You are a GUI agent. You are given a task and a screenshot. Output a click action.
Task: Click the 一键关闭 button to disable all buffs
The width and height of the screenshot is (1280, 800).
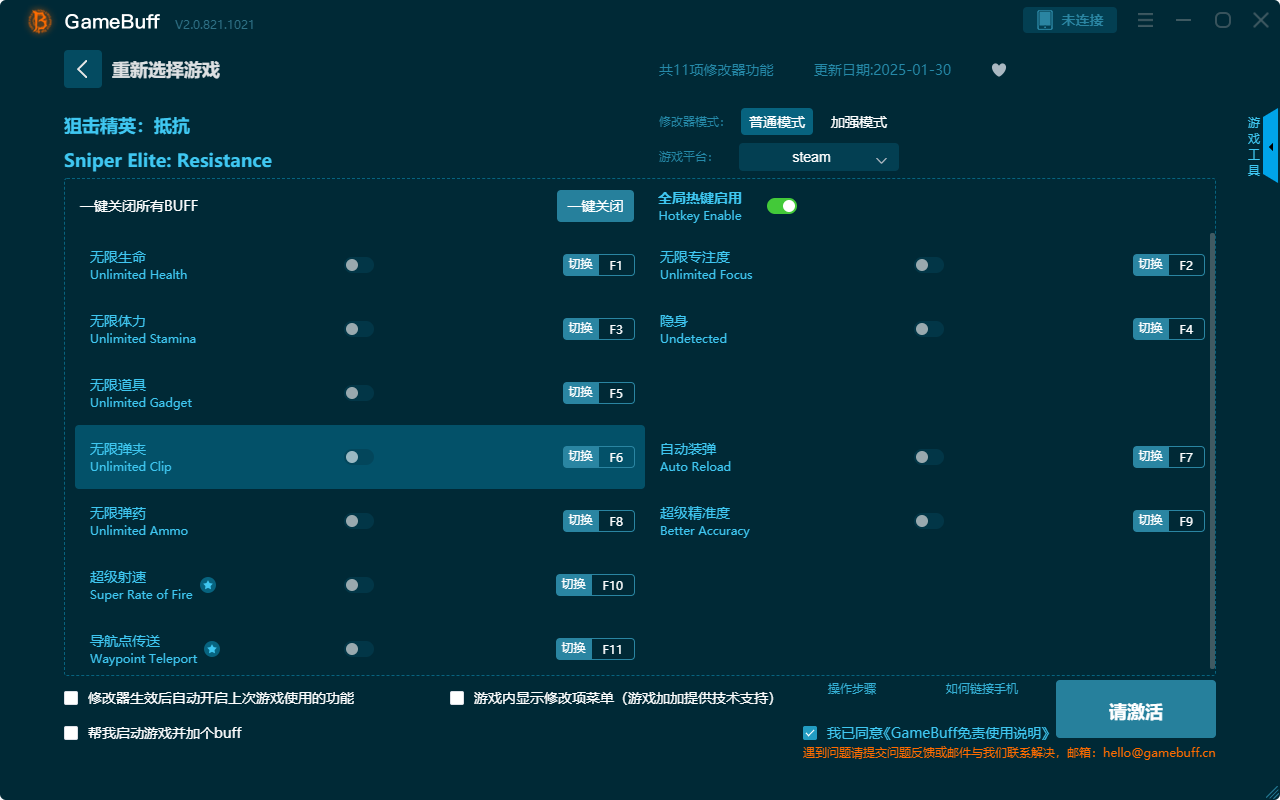coord(595,205)
